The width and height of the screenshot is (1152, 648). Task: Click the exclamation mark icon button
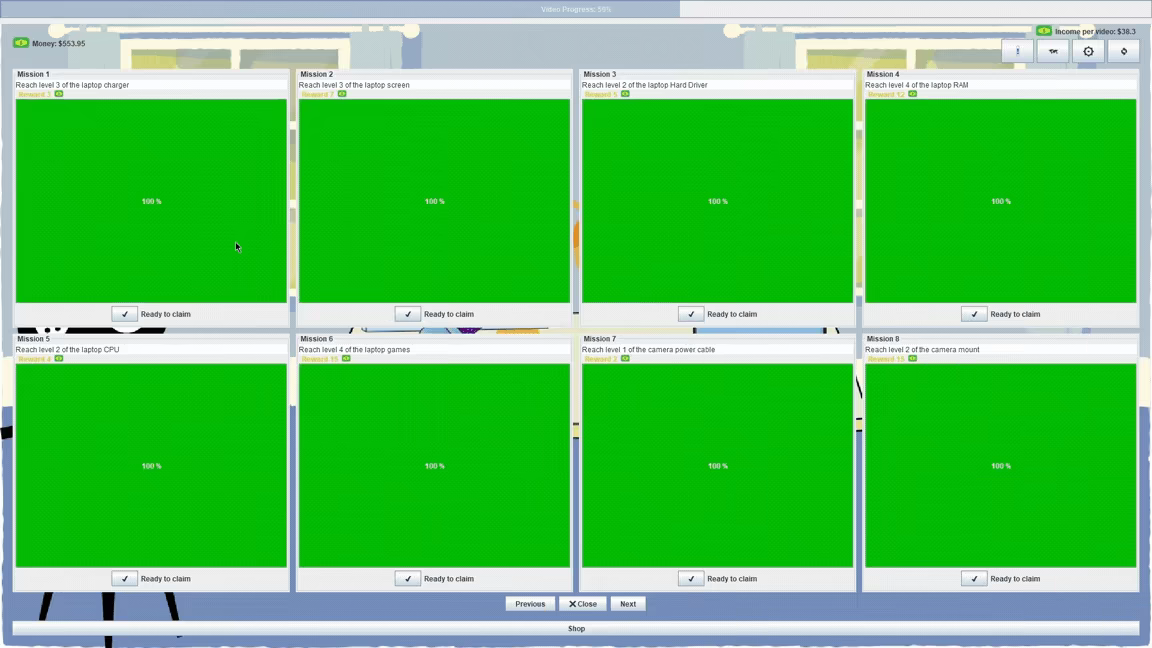click(1018, 51)
